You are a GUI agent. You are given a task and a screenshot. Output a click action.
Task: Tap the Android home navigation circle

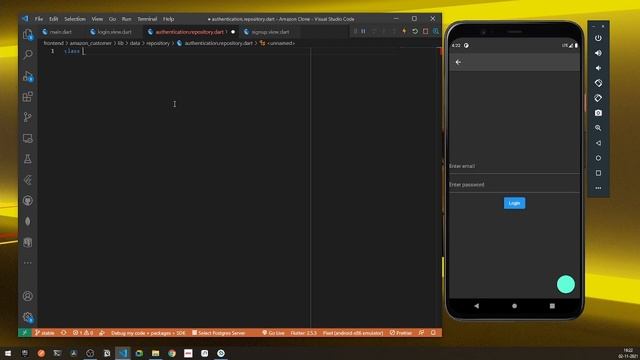514,306
